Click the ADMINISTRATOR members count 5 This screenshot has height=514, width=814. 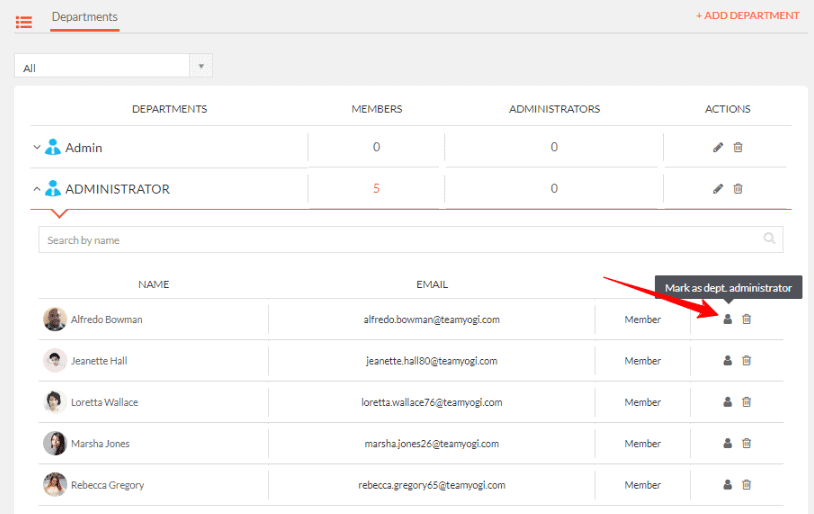tap(376, 188)
